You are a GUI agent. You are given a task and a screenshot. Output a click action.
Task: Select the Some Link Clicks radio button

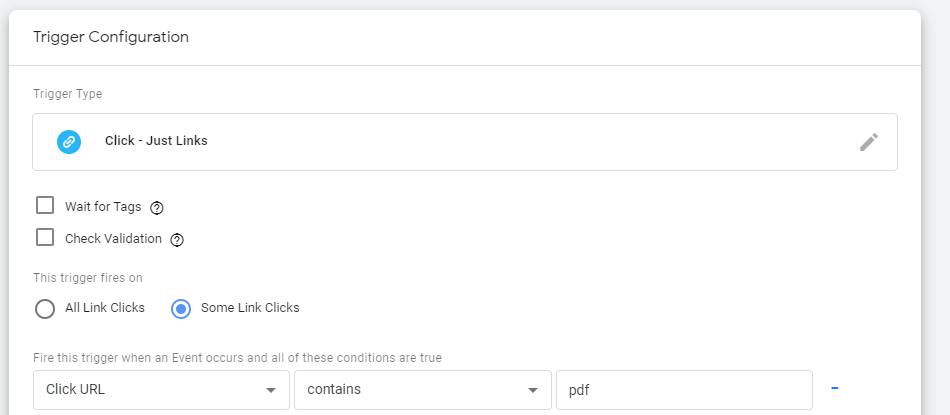coord(181,309)
